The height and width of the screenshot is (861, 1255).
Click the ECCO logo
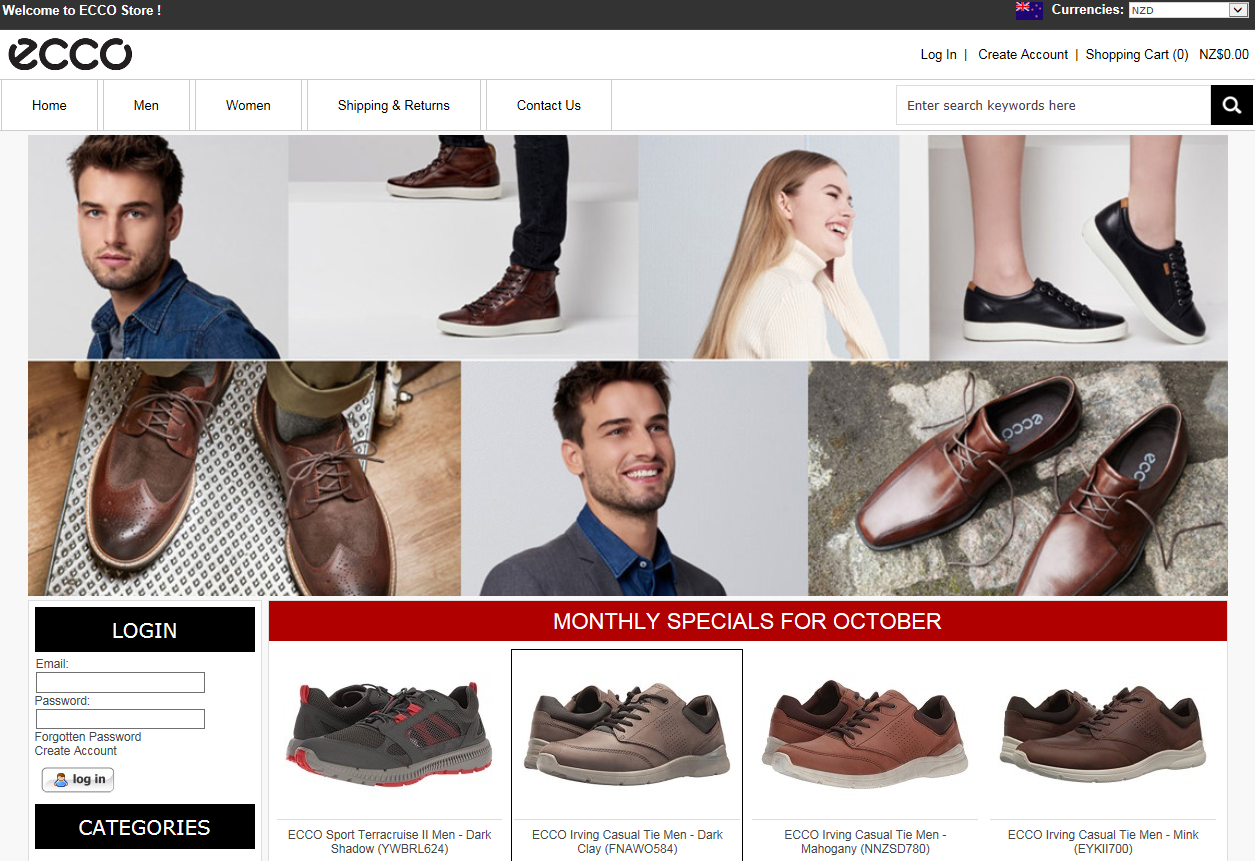[x=70, y=54]
